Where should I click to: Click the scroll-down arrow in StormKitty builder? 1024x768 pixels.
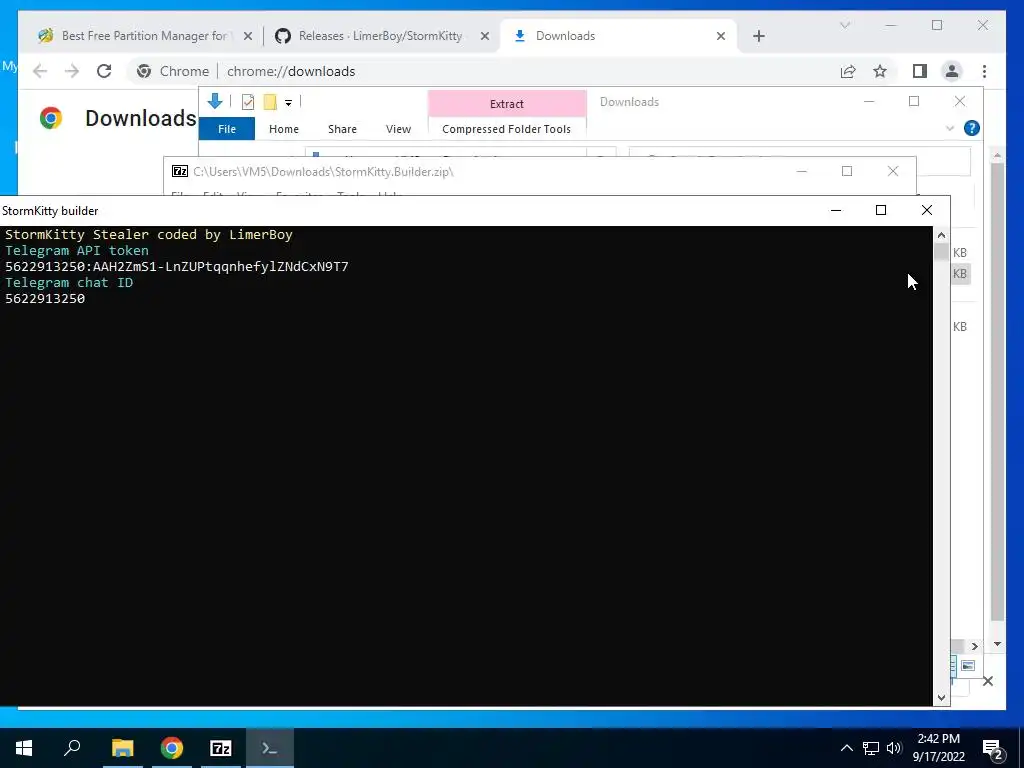point(941,697)
